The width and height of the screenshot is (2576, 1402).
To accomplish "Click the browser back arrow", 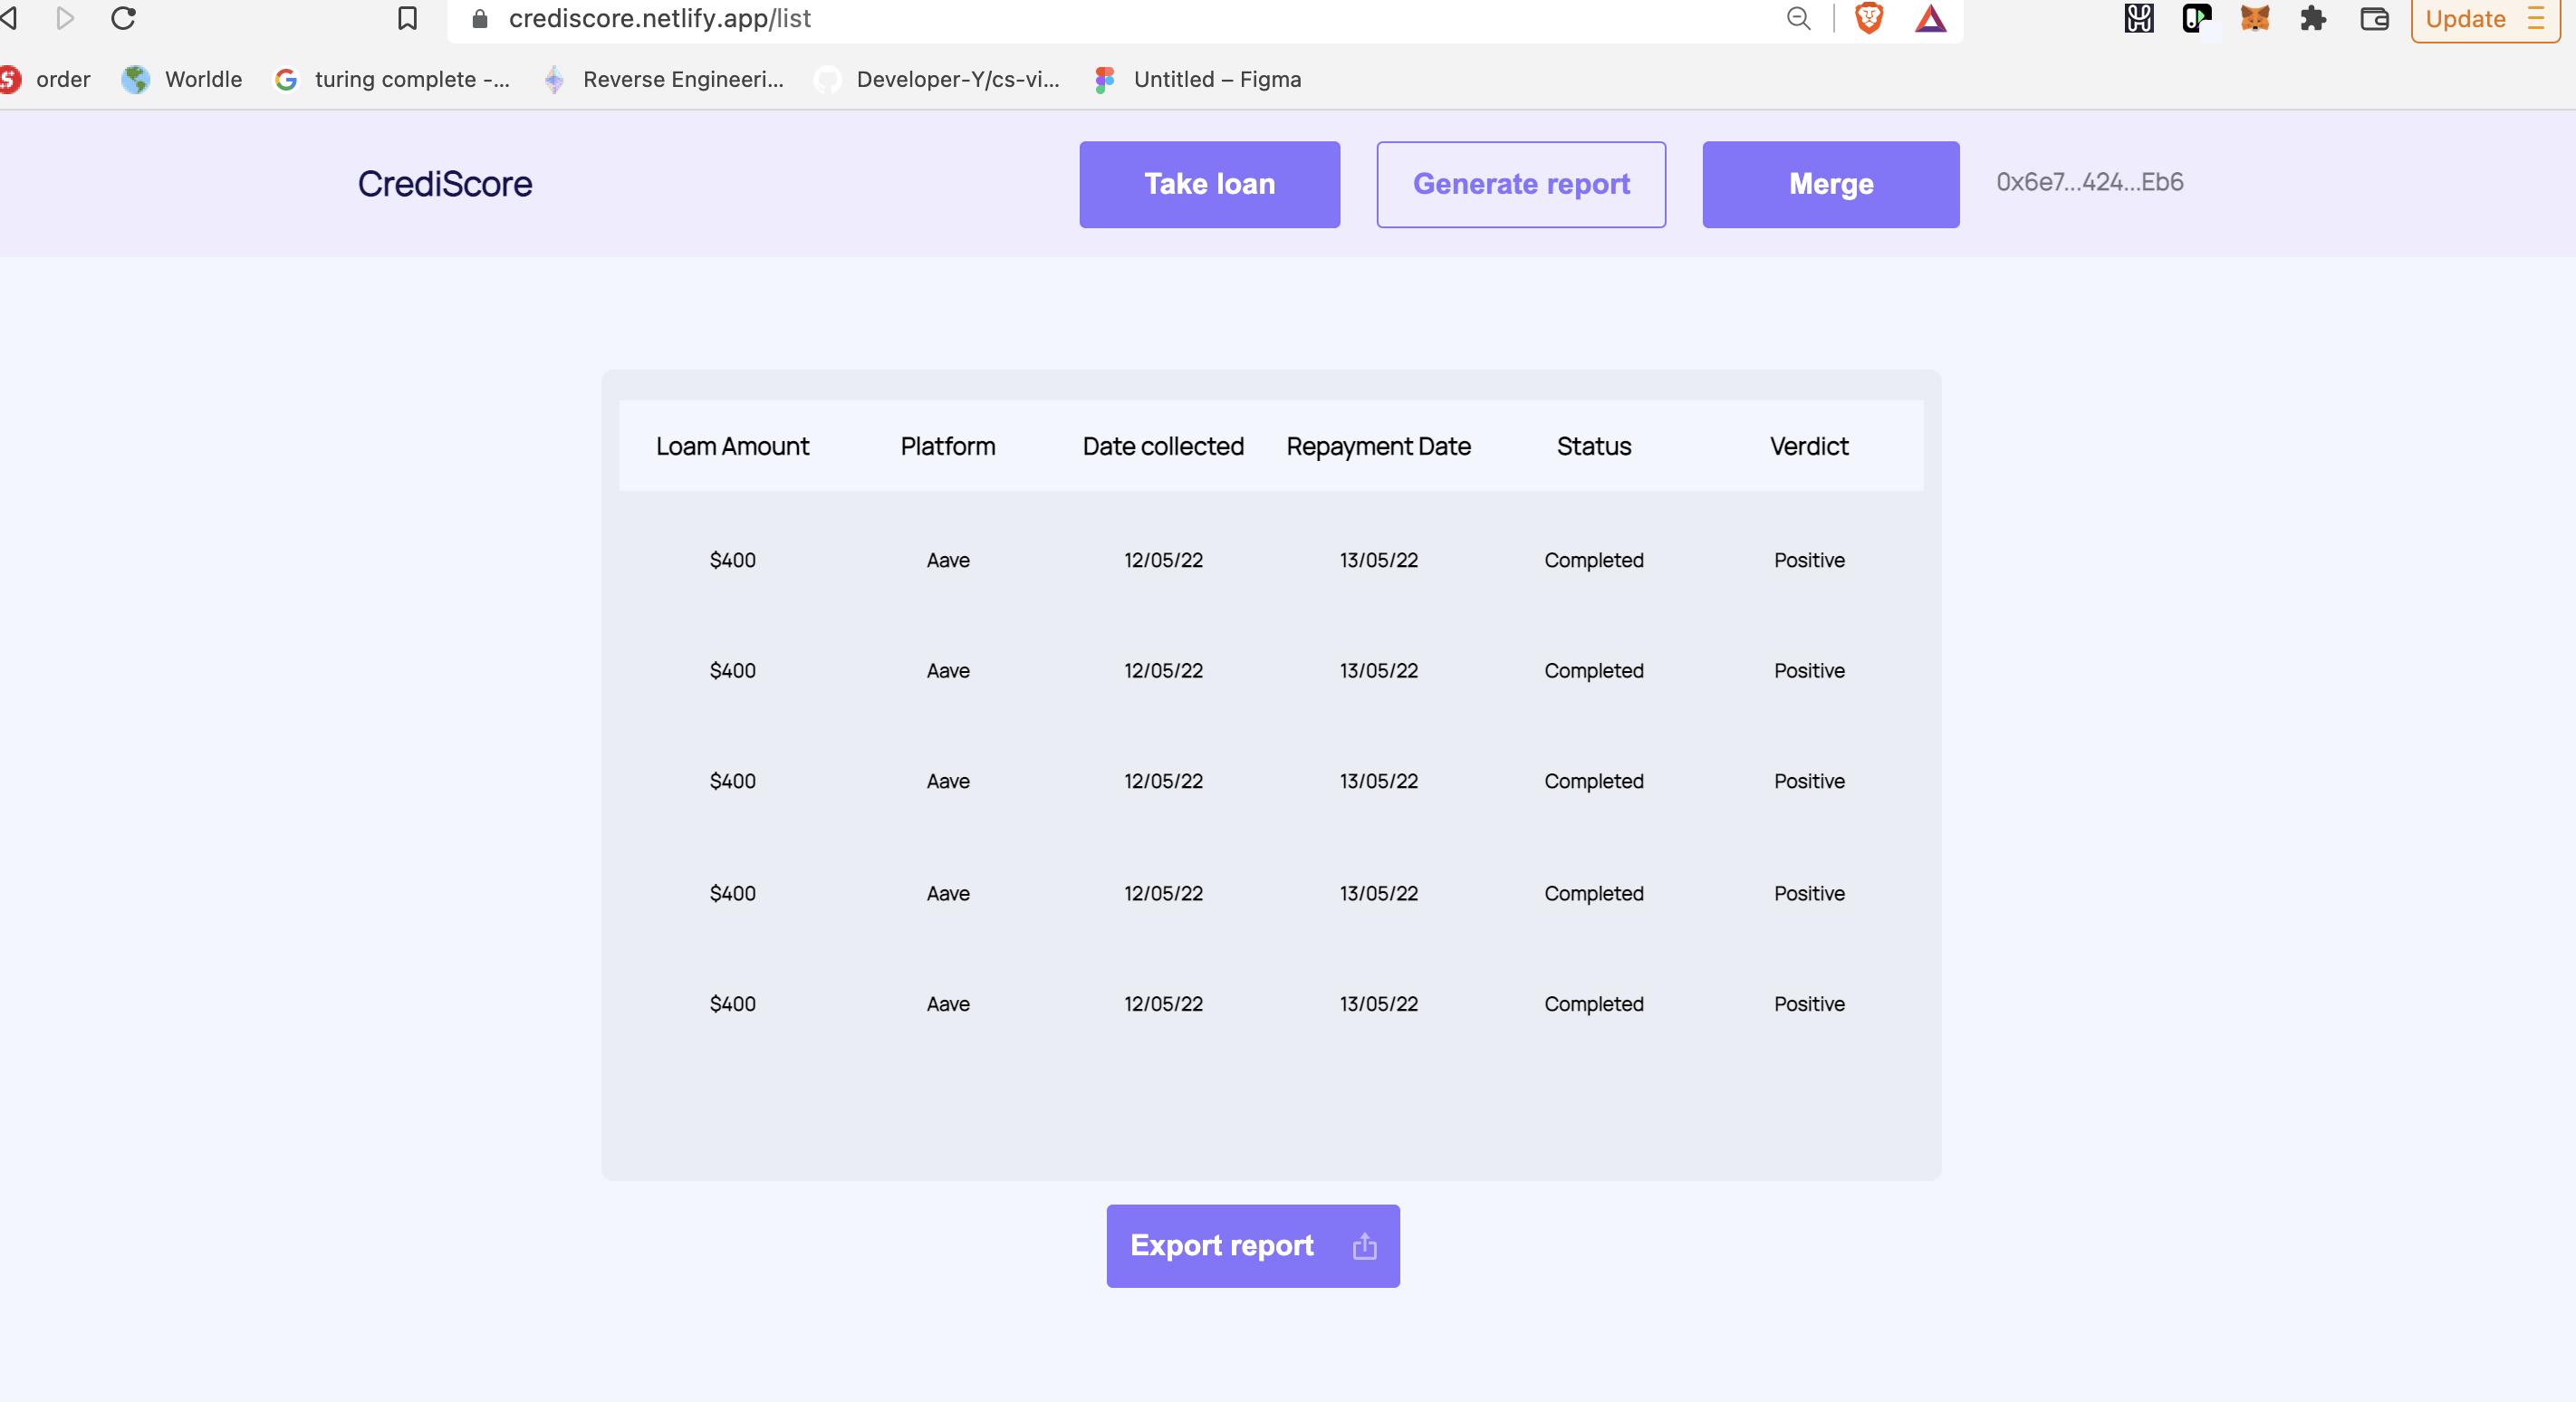I will [x=8, y=18].
